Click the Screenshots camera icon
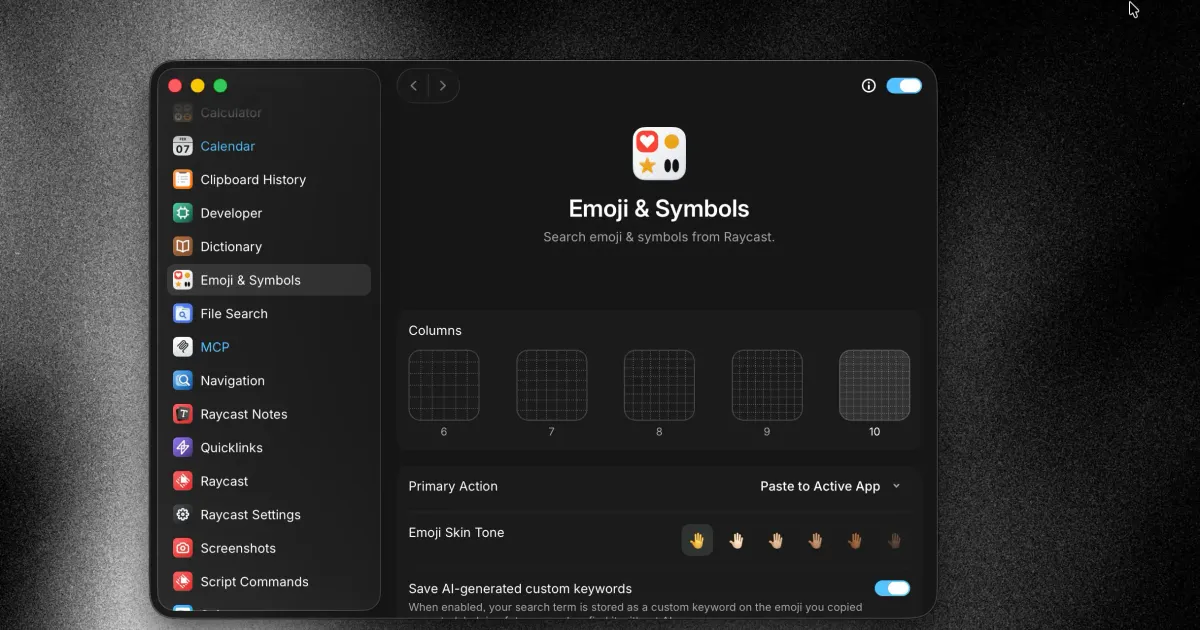1200x630 pixels. coord(182,548)
